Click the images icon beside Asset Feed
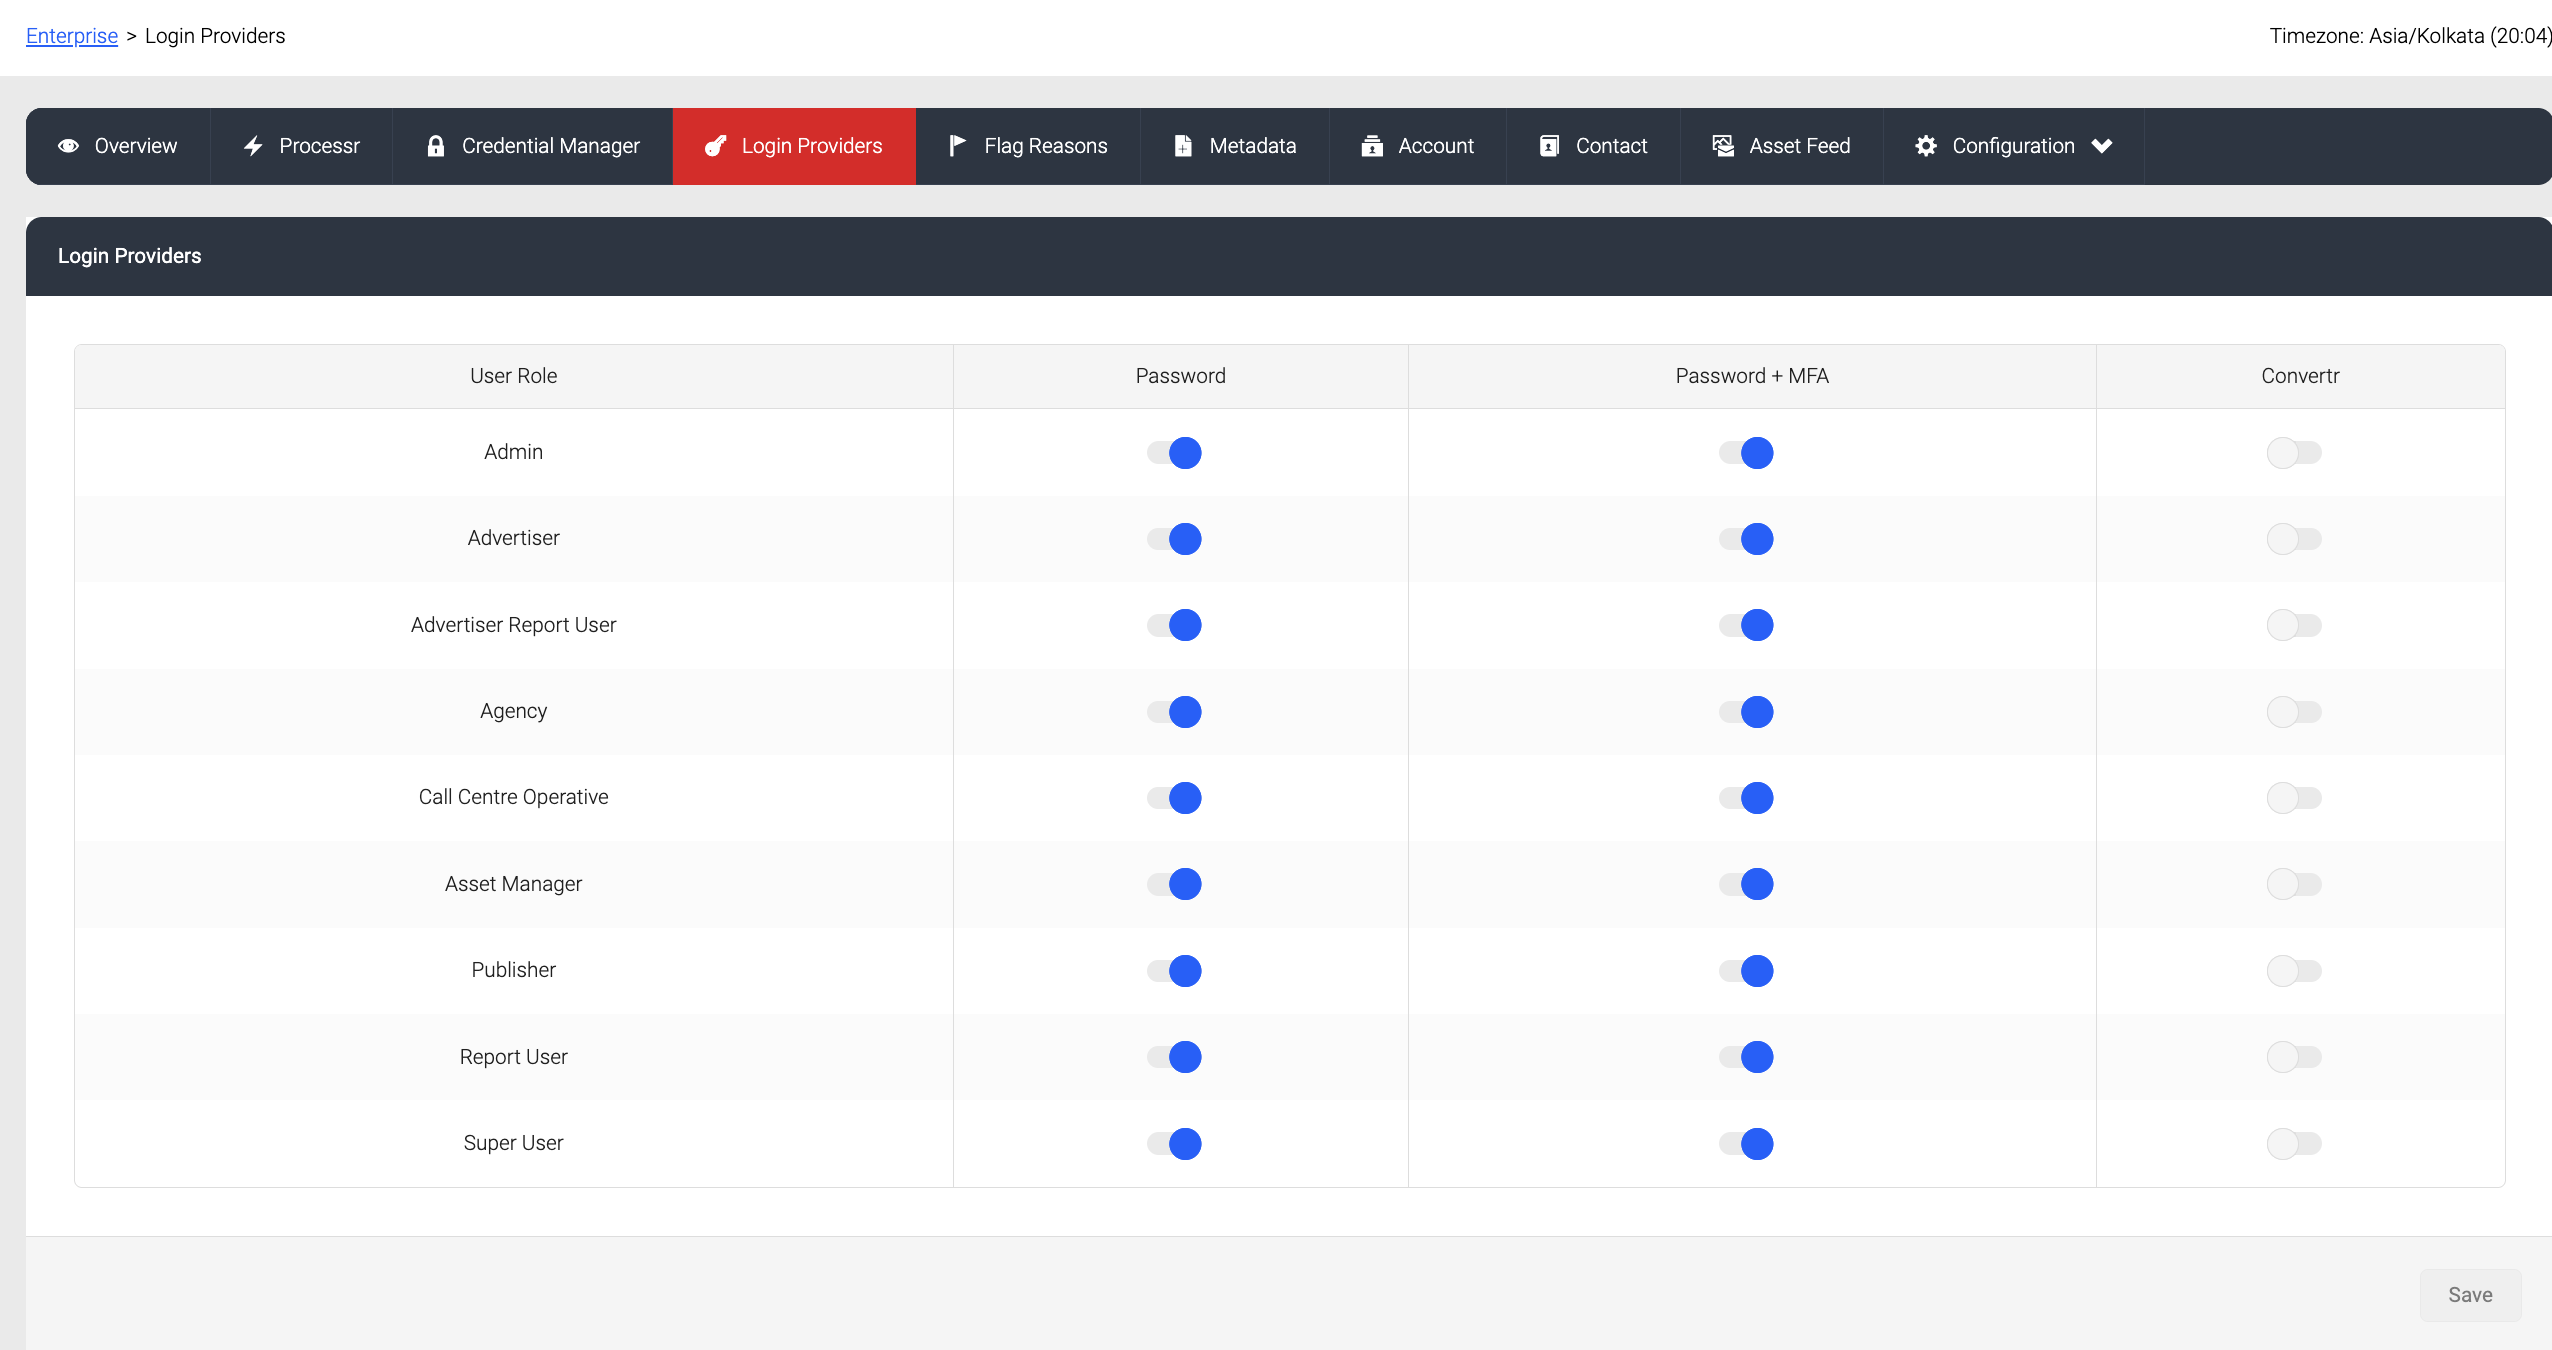The height and width of the screenshot is (1350, 2552). (1723, 146)
